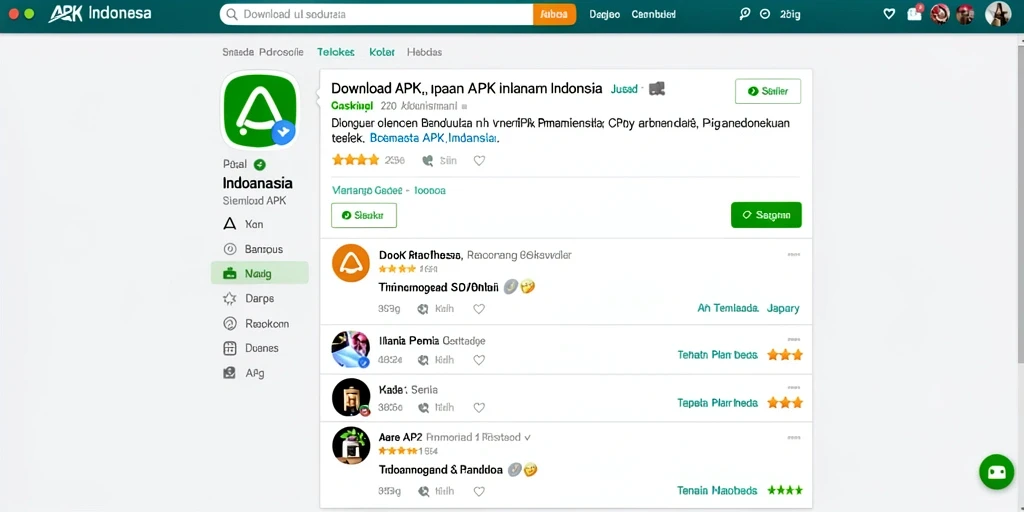1024x512 pixels.
Task: Open the Aare AP2 app thumbnail
Action: (351, 445)
